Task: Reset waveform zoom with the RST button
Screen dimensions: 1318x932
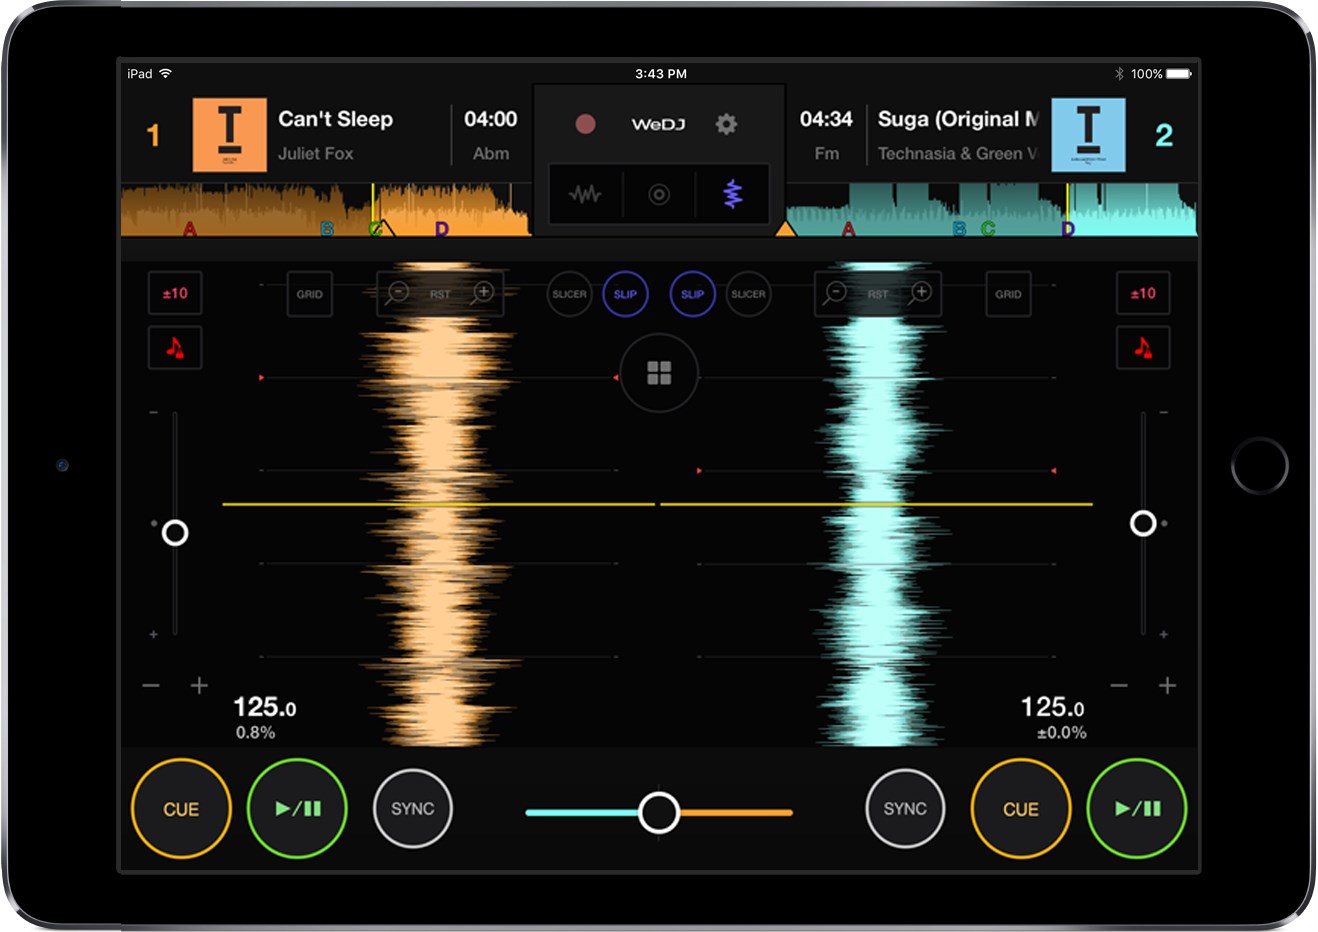Action: tap(440, 294)
